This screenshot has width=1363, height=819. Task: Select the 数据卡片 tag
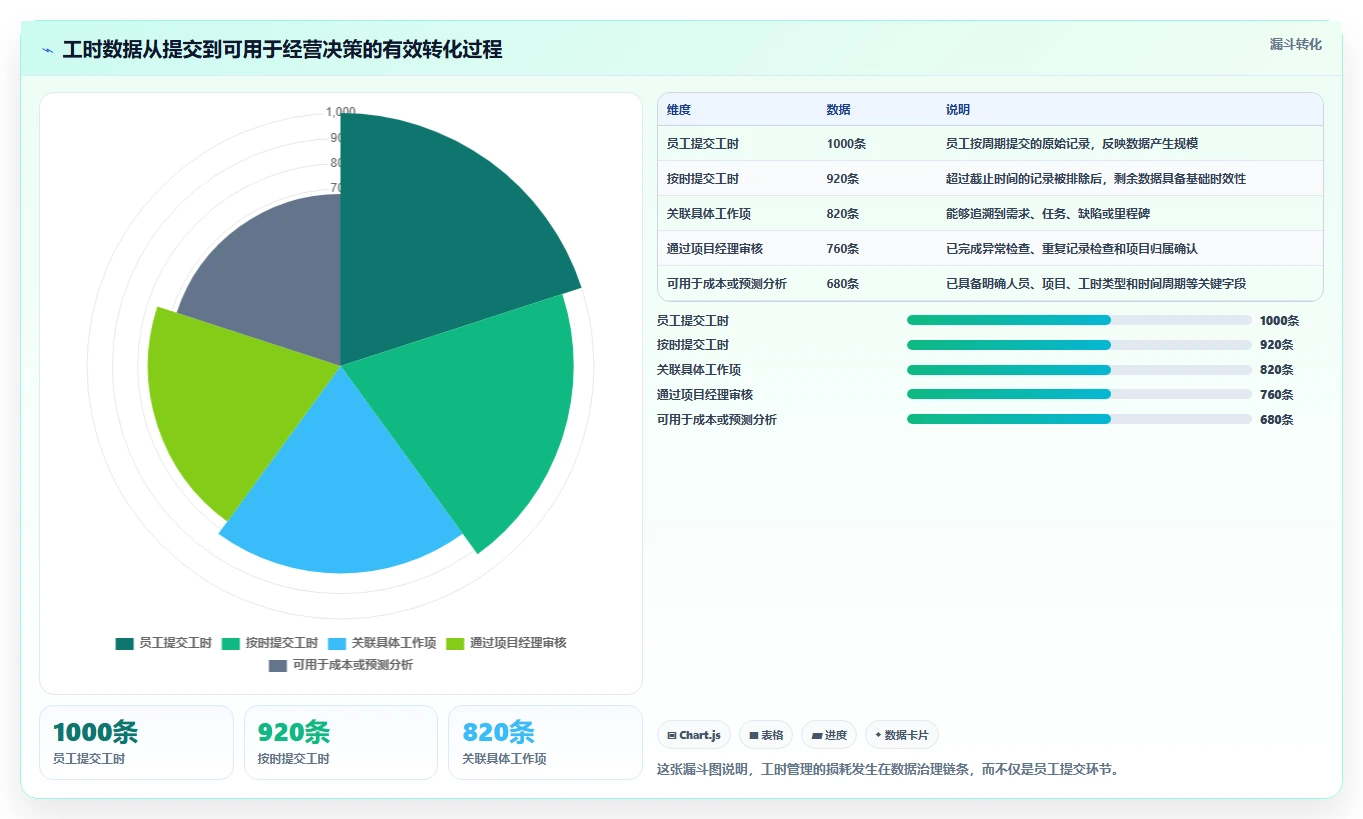[x=901, y=735]
